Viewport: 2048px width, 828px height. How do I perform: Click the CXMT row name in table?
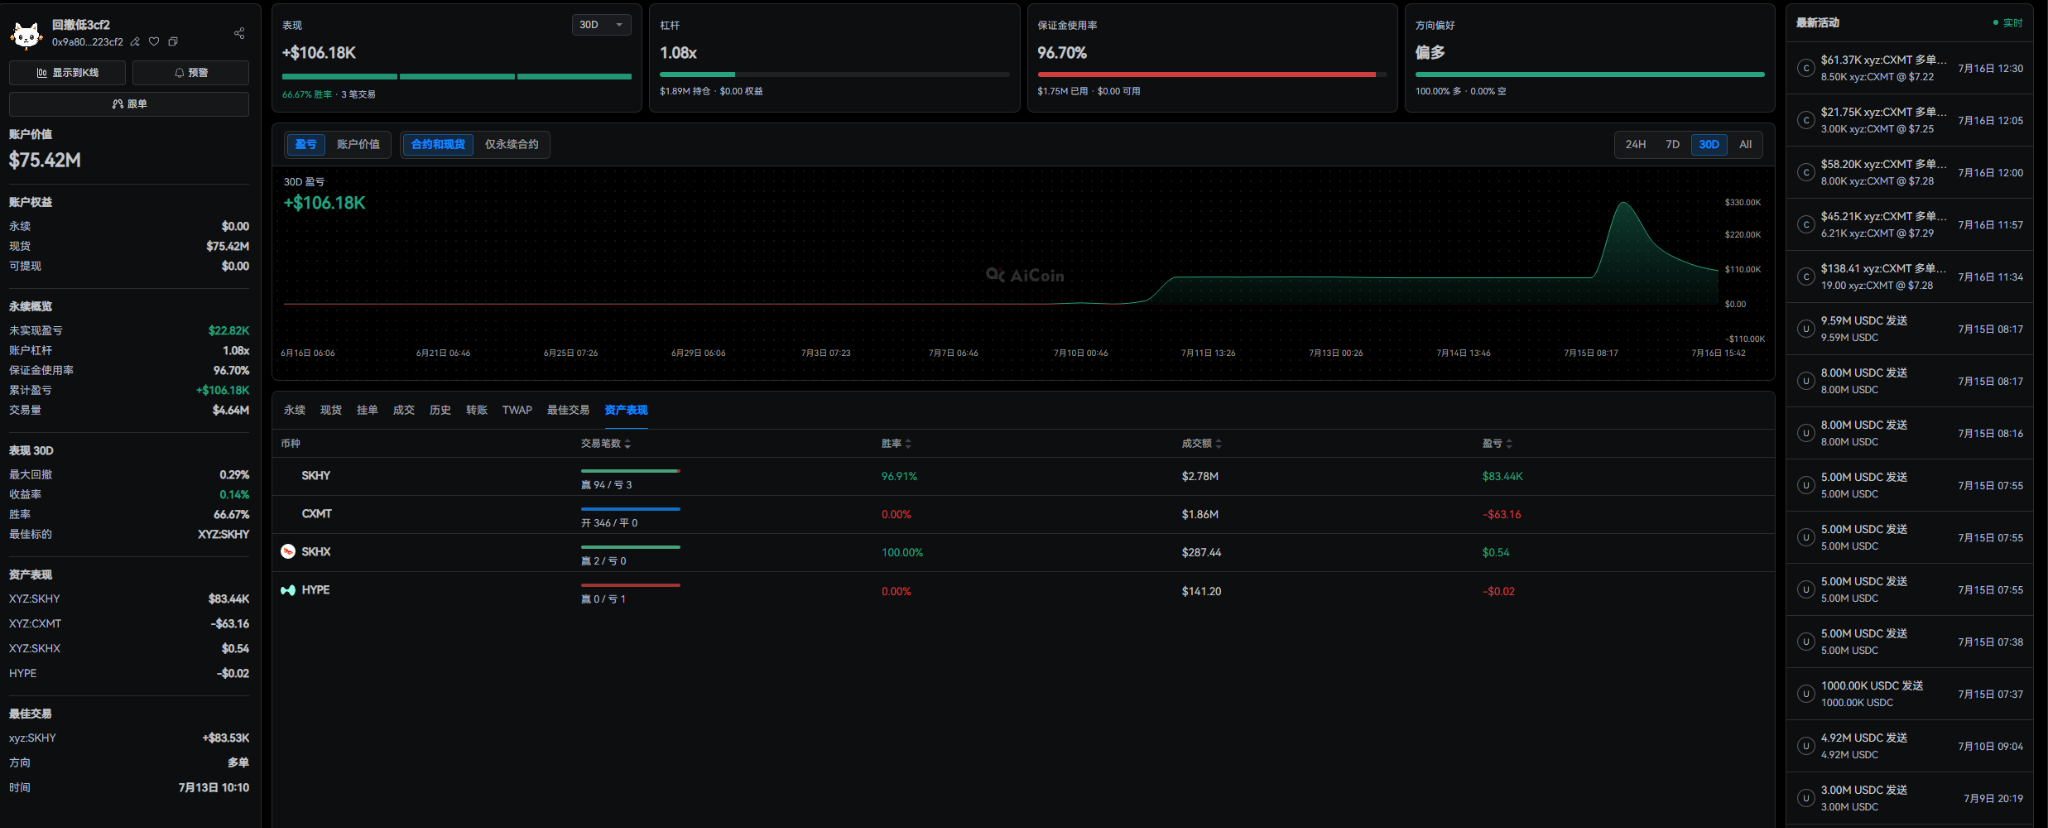pyautogui.click(x=316, y=514)
